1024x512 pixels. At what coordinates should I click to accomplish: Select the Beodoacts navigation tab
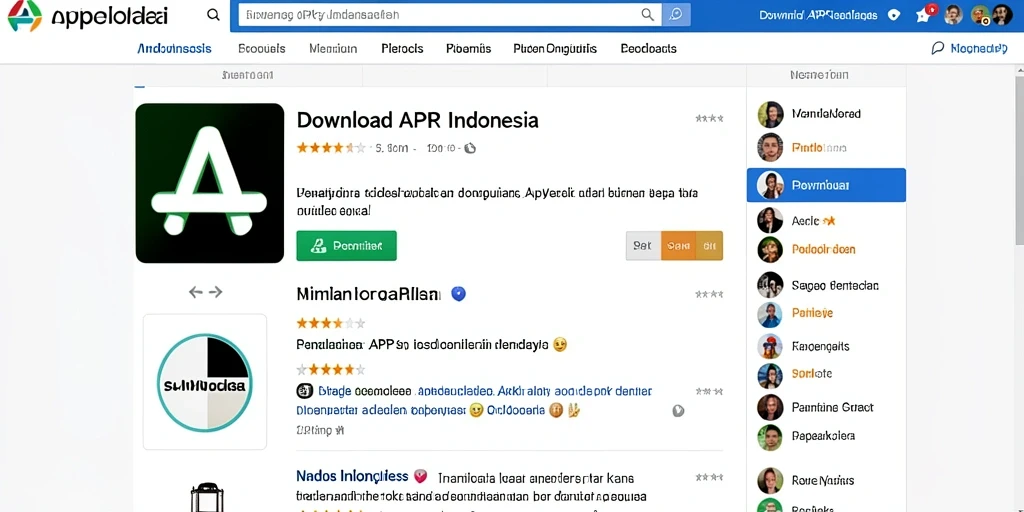tap(648, 48)
